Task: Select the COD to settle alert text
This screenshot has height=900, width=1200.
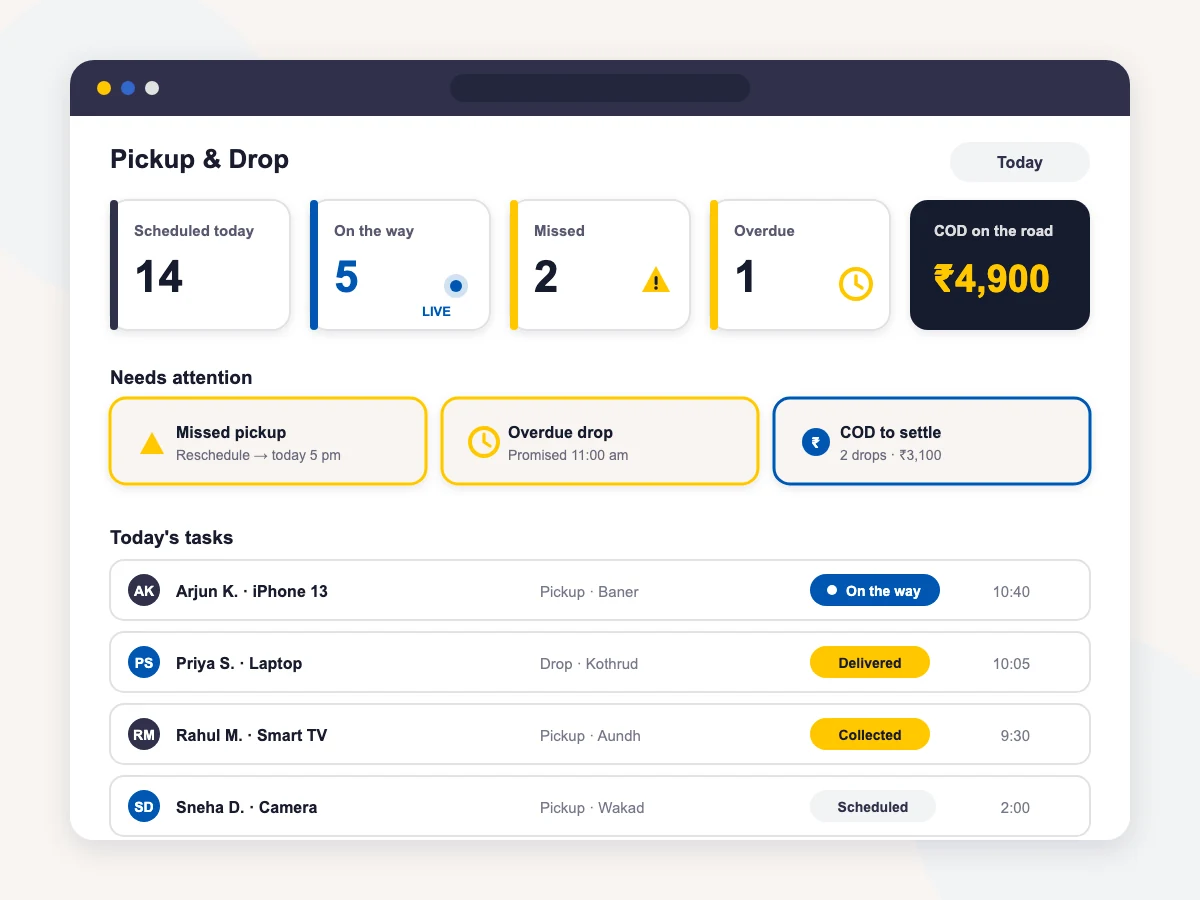Action: pyautogui.click(x=890, y=432)
